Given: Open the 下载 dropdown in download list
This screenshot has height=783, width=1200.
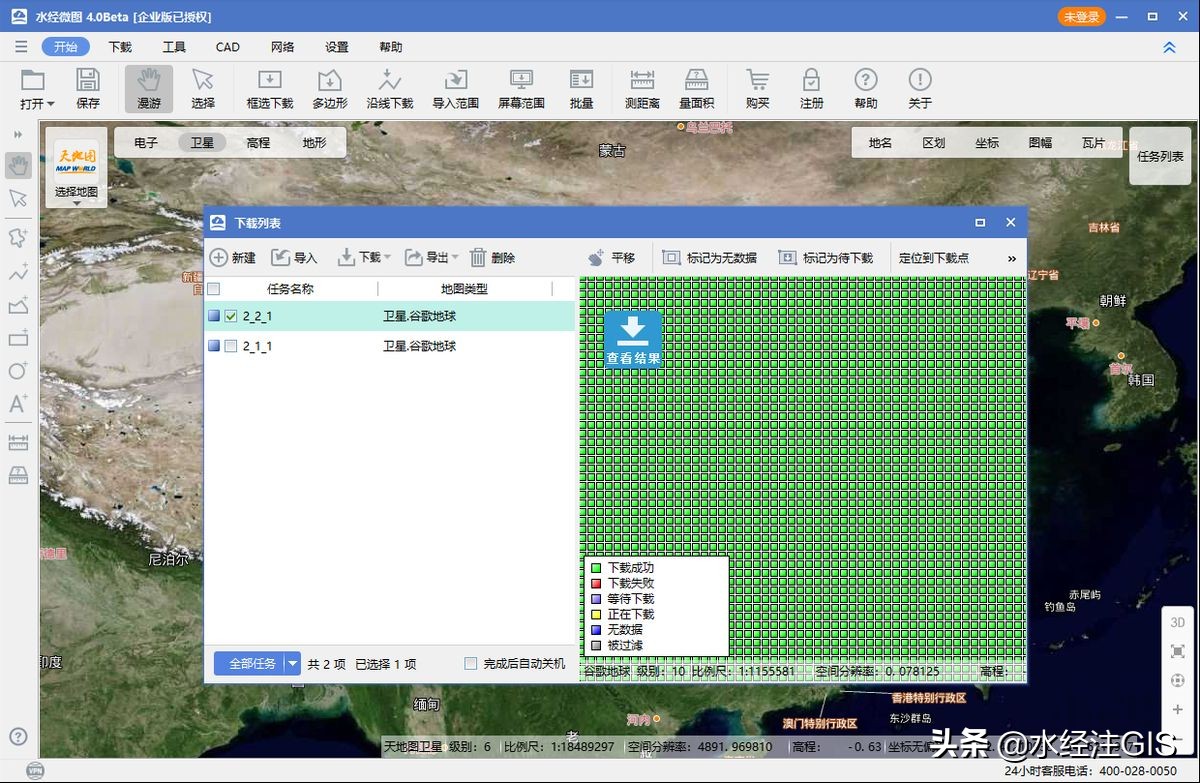Looking at the screenshot, I should point(362,257).
